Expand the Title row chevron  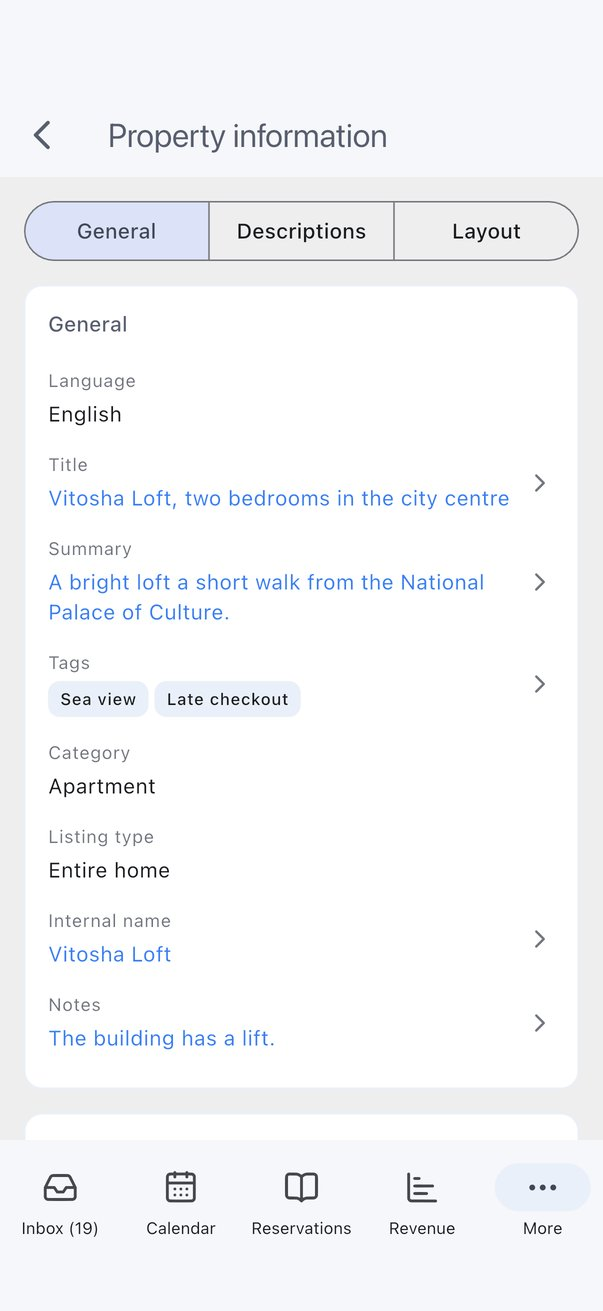coord(540,483)
